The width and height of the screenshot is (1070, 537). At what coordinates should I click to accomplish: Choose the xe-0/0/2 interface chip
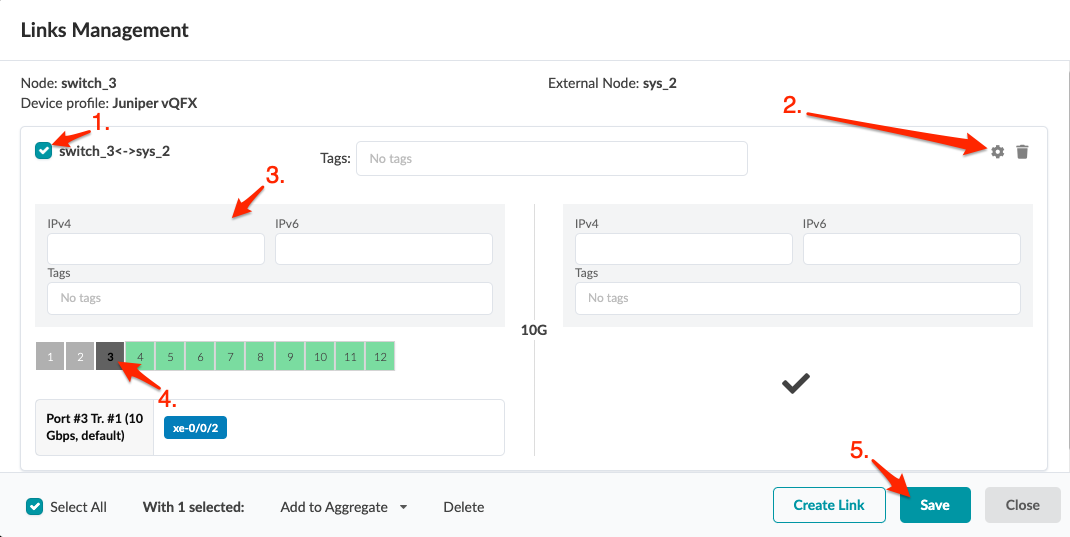pyautogui.click(x=195, y=427)
